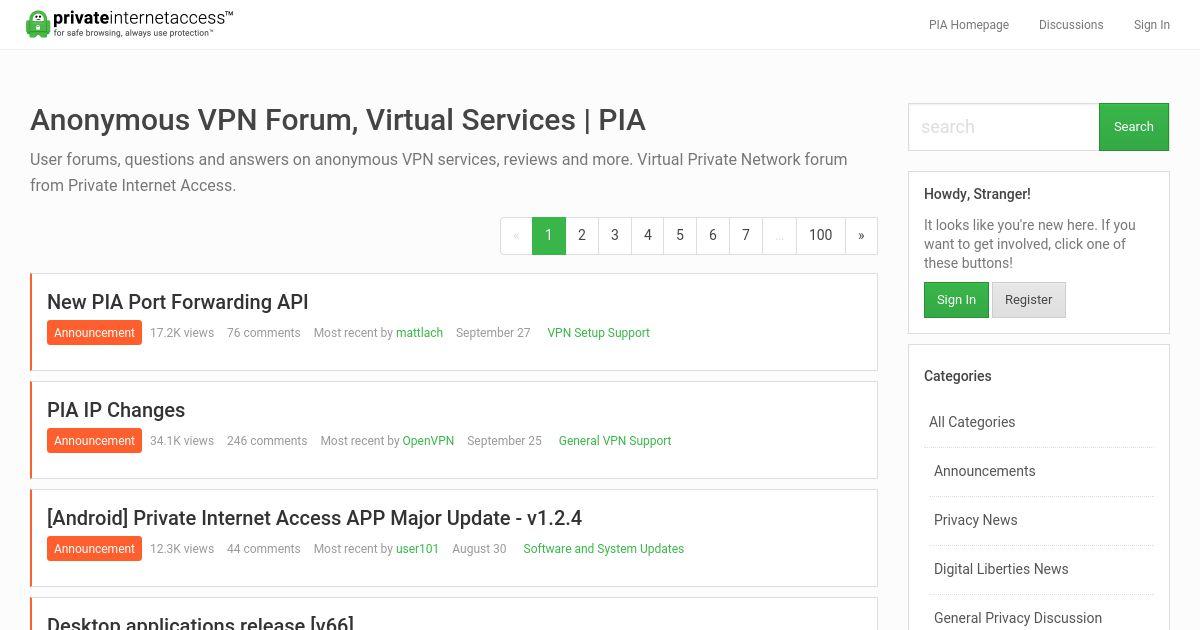Click the green Search button

(1134, 127)
